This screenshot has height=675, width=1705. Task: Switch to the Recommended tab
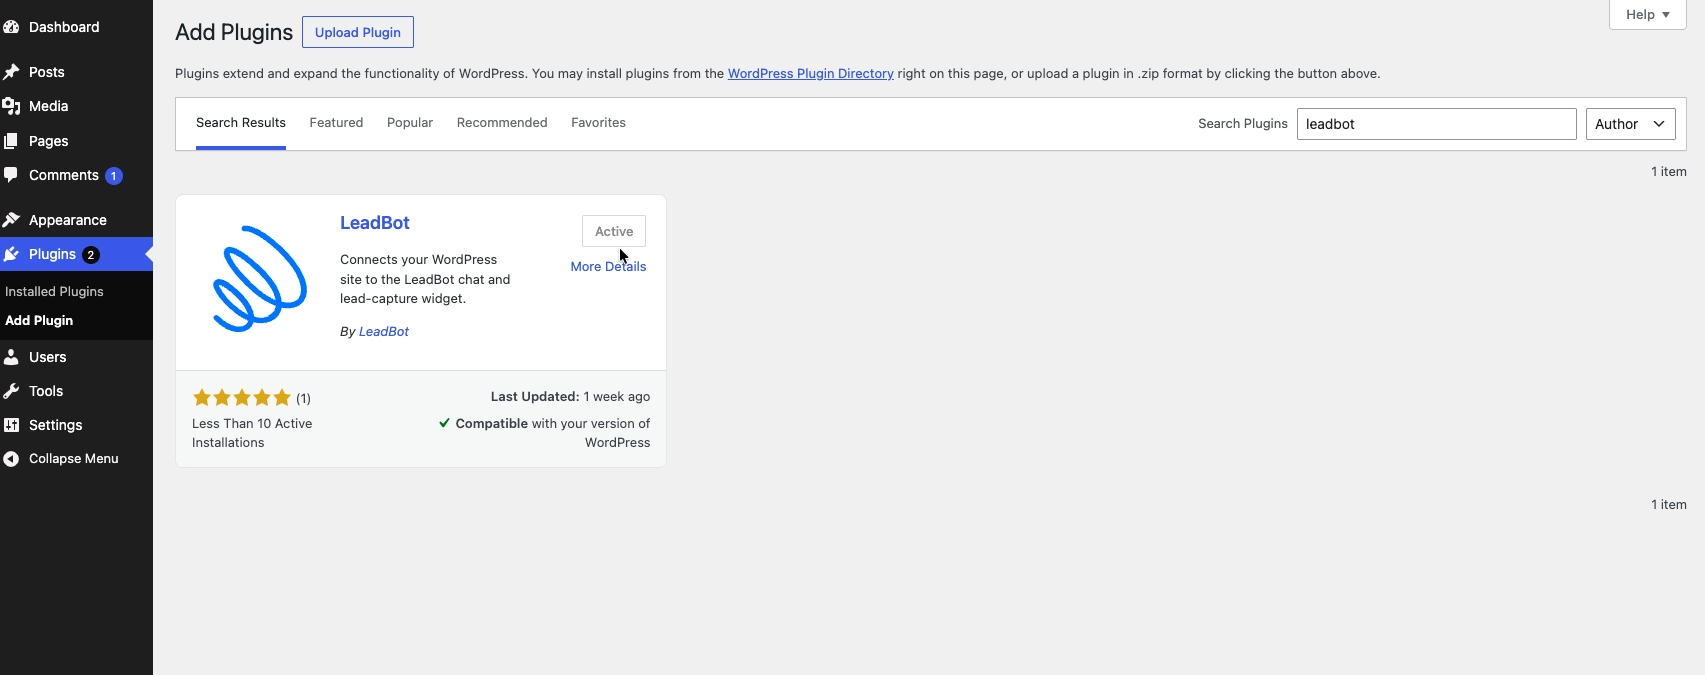(x=502, y=123)
